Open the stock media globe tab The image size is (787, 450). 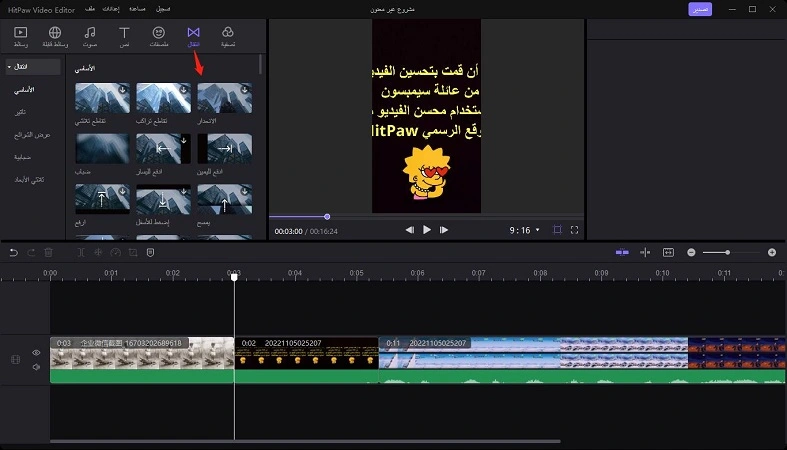coord(55,37)
